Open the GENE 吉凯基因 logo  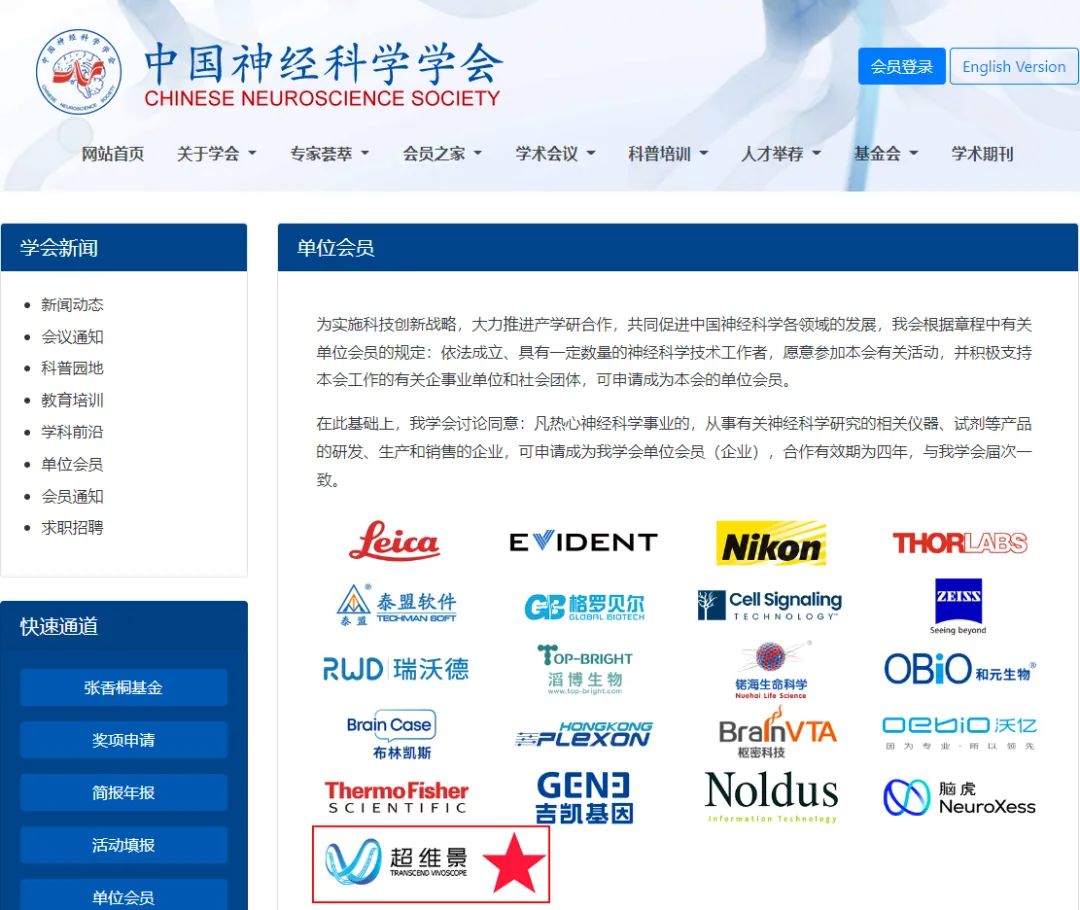(584, 797)
